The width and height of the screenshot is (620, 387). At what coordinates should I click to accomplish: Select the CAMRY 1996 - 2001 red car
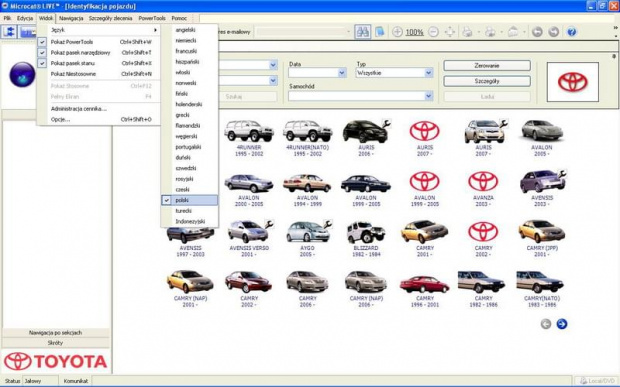pyautogui.click(x=425, y=289)
